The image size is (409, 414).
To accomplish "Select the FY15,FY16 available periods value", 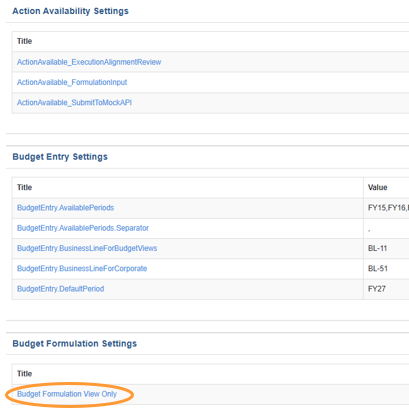I will 388,208.
